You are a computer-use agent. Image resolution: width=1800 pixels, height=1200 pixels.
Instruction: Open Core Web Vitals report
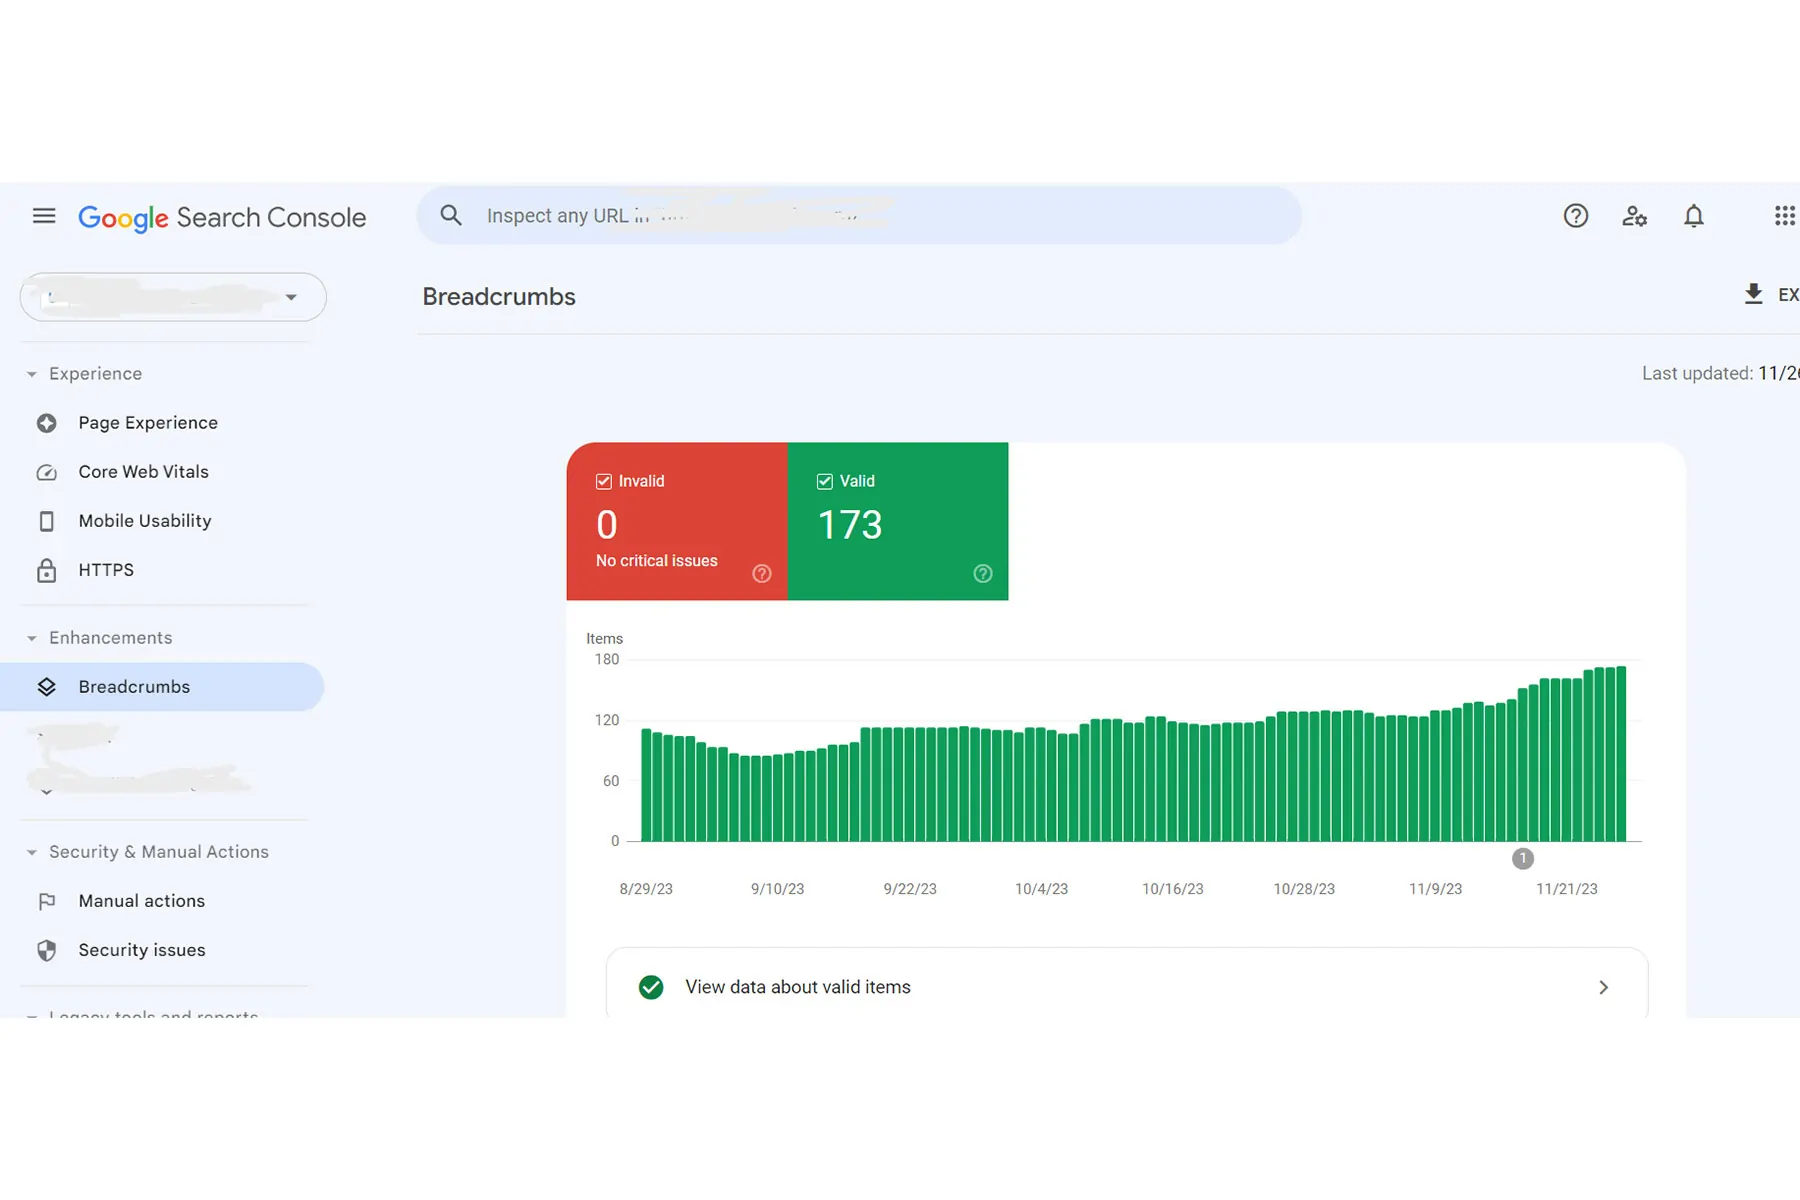pos(144,472)
